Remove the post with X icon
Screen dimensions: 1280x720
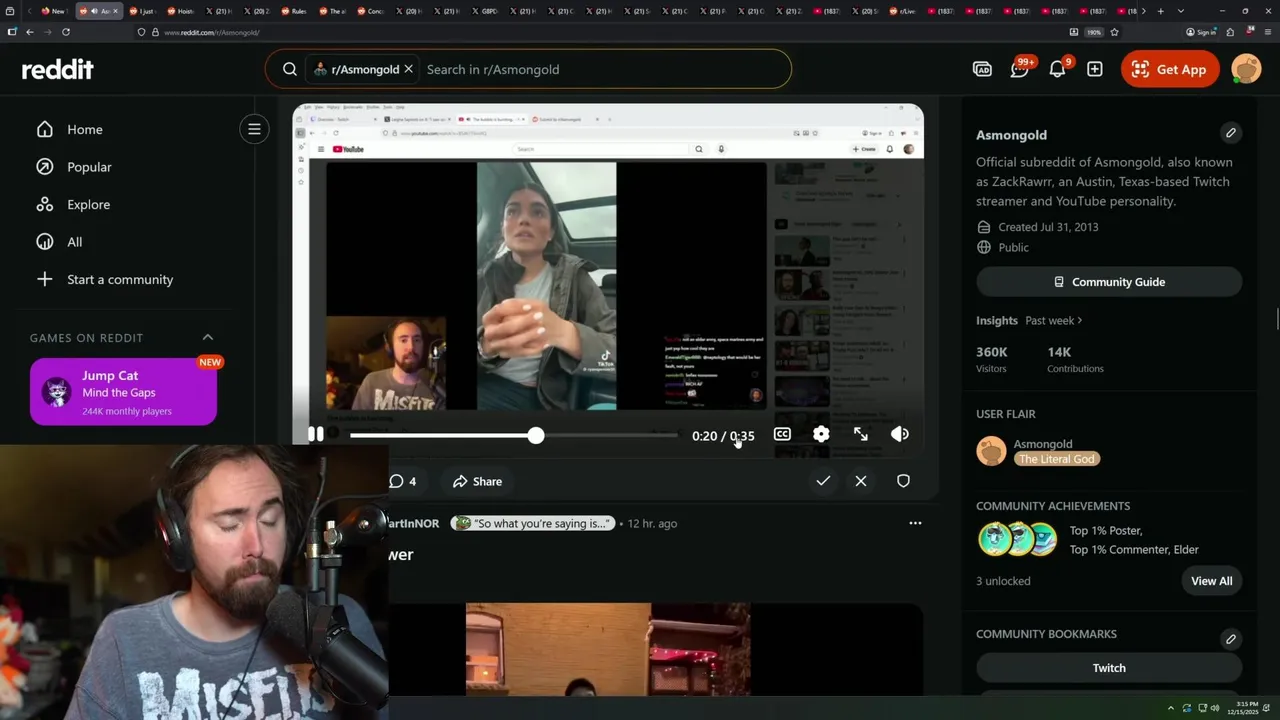[861, 481]
